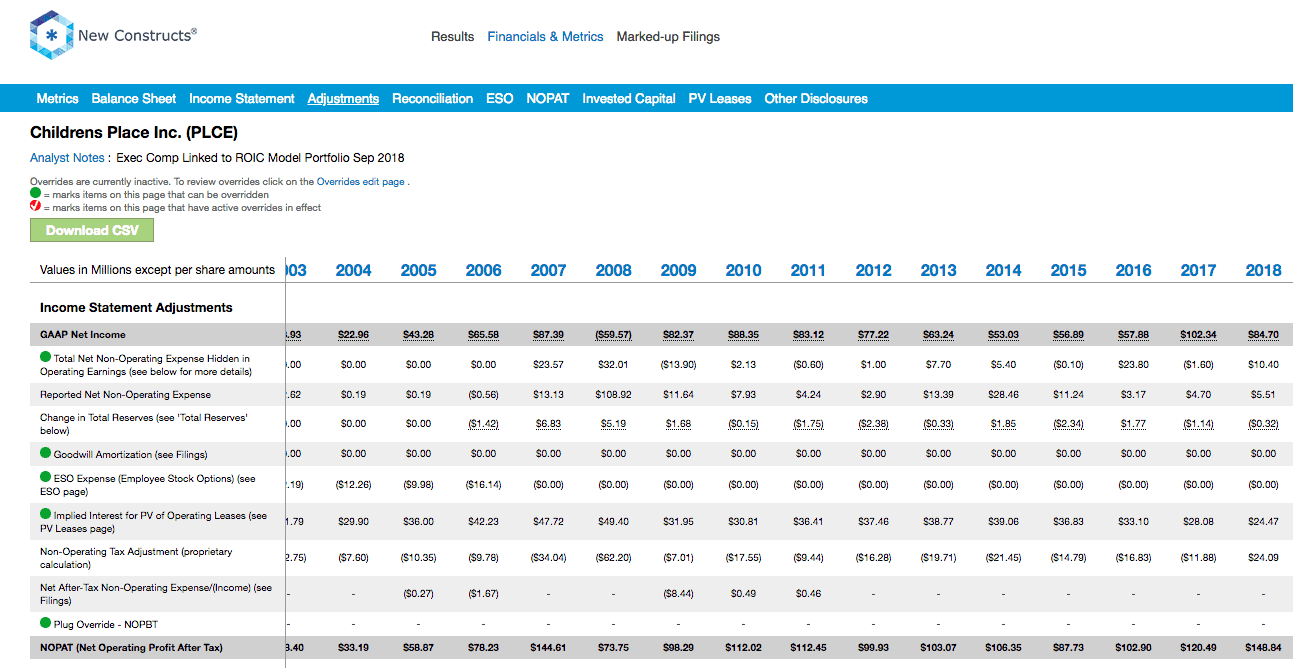Click the GAAP Net Income $84.70 figure
This screenshot has width=1293, height=668.
(x=1263, y=335)
